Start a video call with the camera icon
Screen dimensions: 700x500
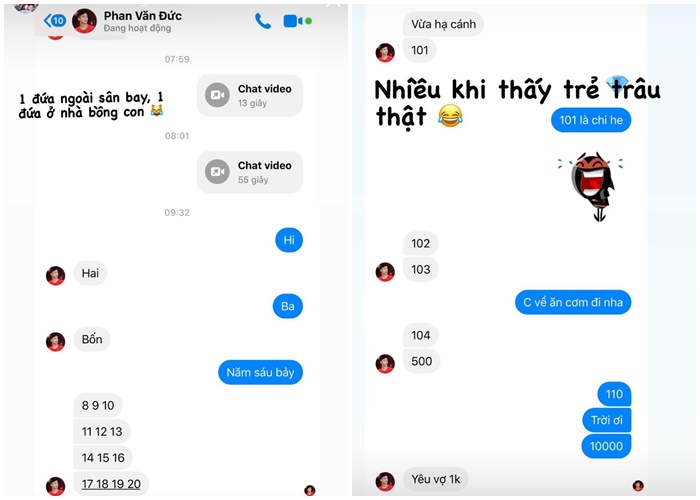click(293, 21)
